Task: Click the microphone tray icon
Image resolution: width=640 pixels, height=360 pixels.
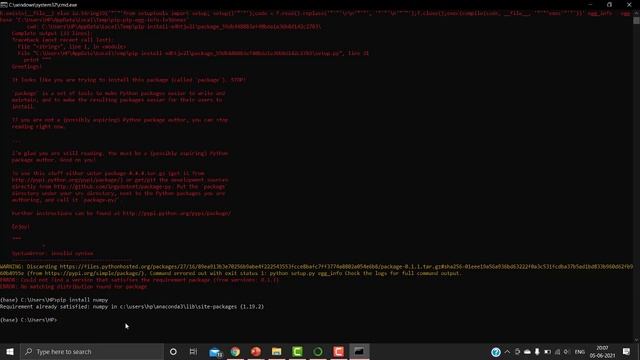Action: pos(537,351)
